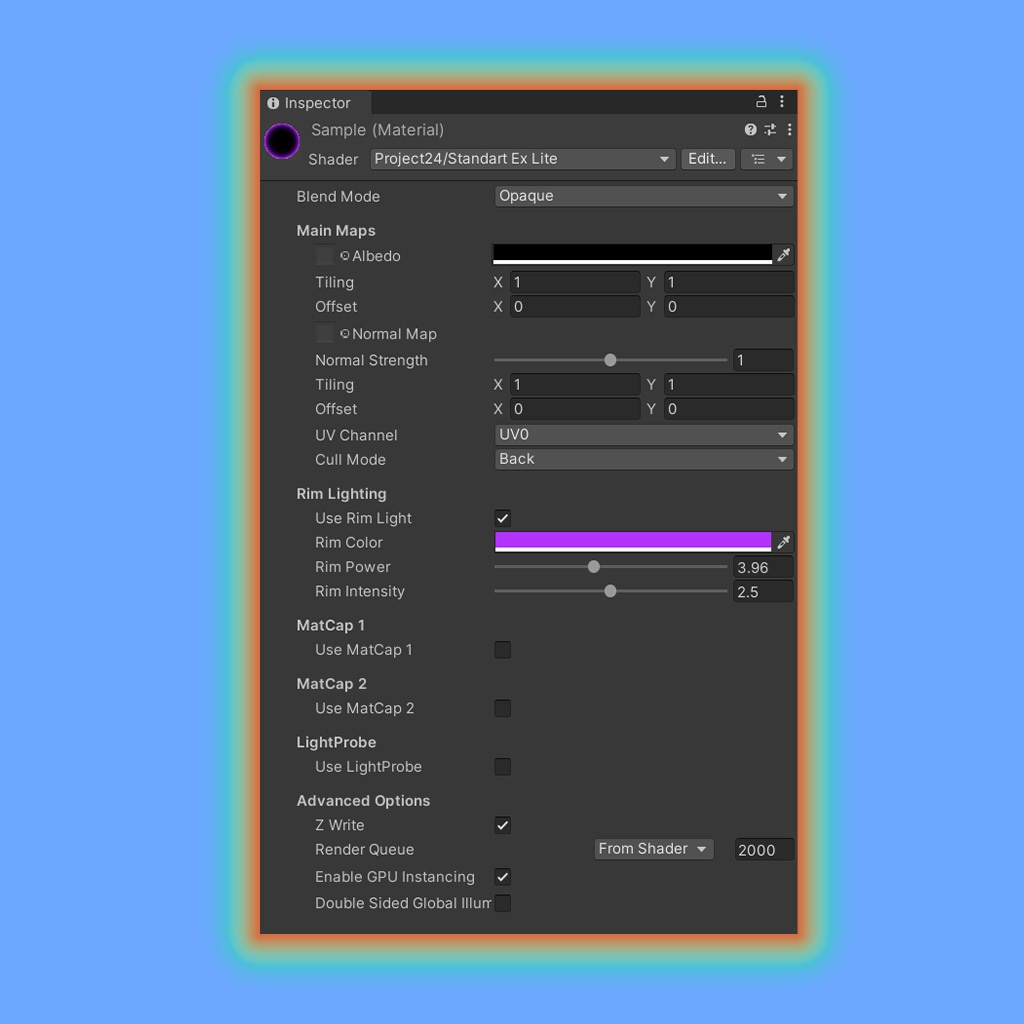The width and height of the screenshot is (1024, 1024).
Task: Open the Shader dropdown Project24/Standart Ex Lite
Action: (522, 159)
